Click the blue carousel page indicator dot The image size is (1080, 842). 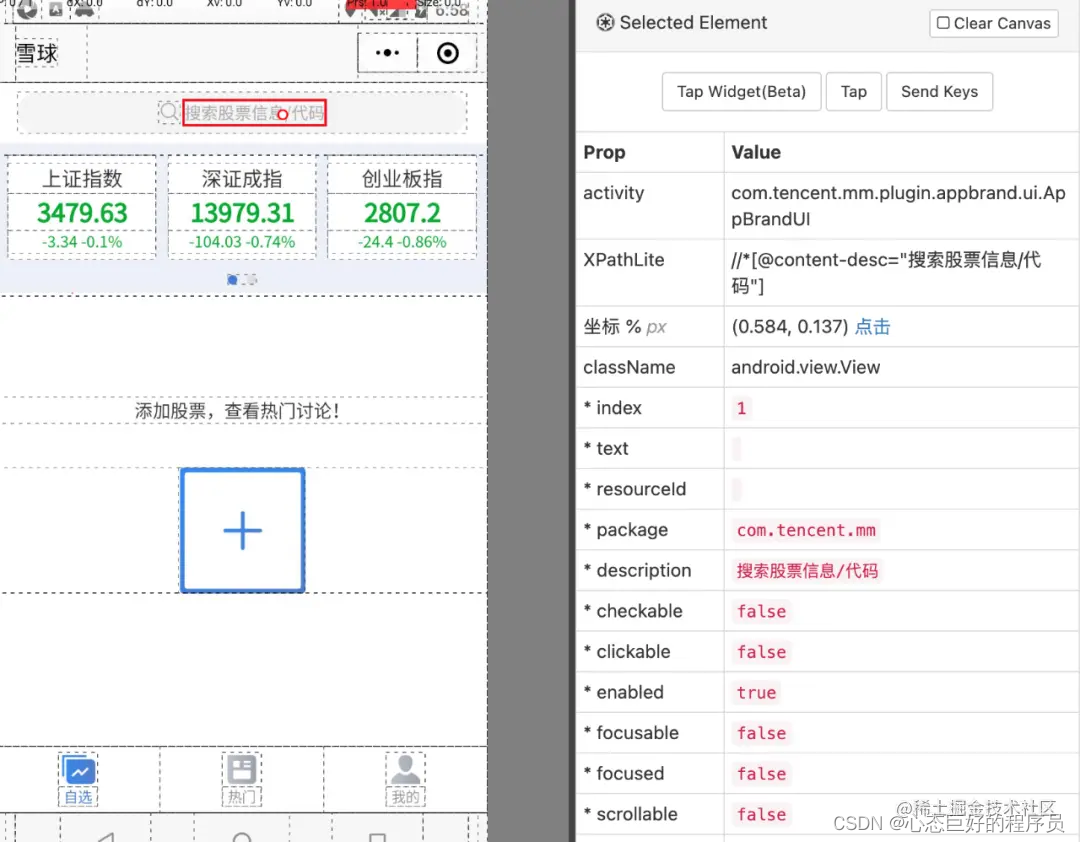232,279
